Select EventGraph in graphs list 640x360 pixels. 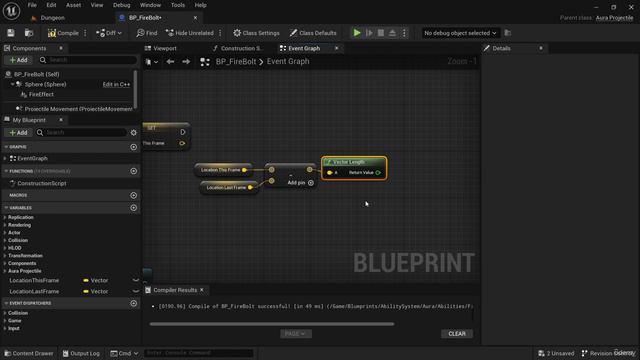click(x=32, y=158)
